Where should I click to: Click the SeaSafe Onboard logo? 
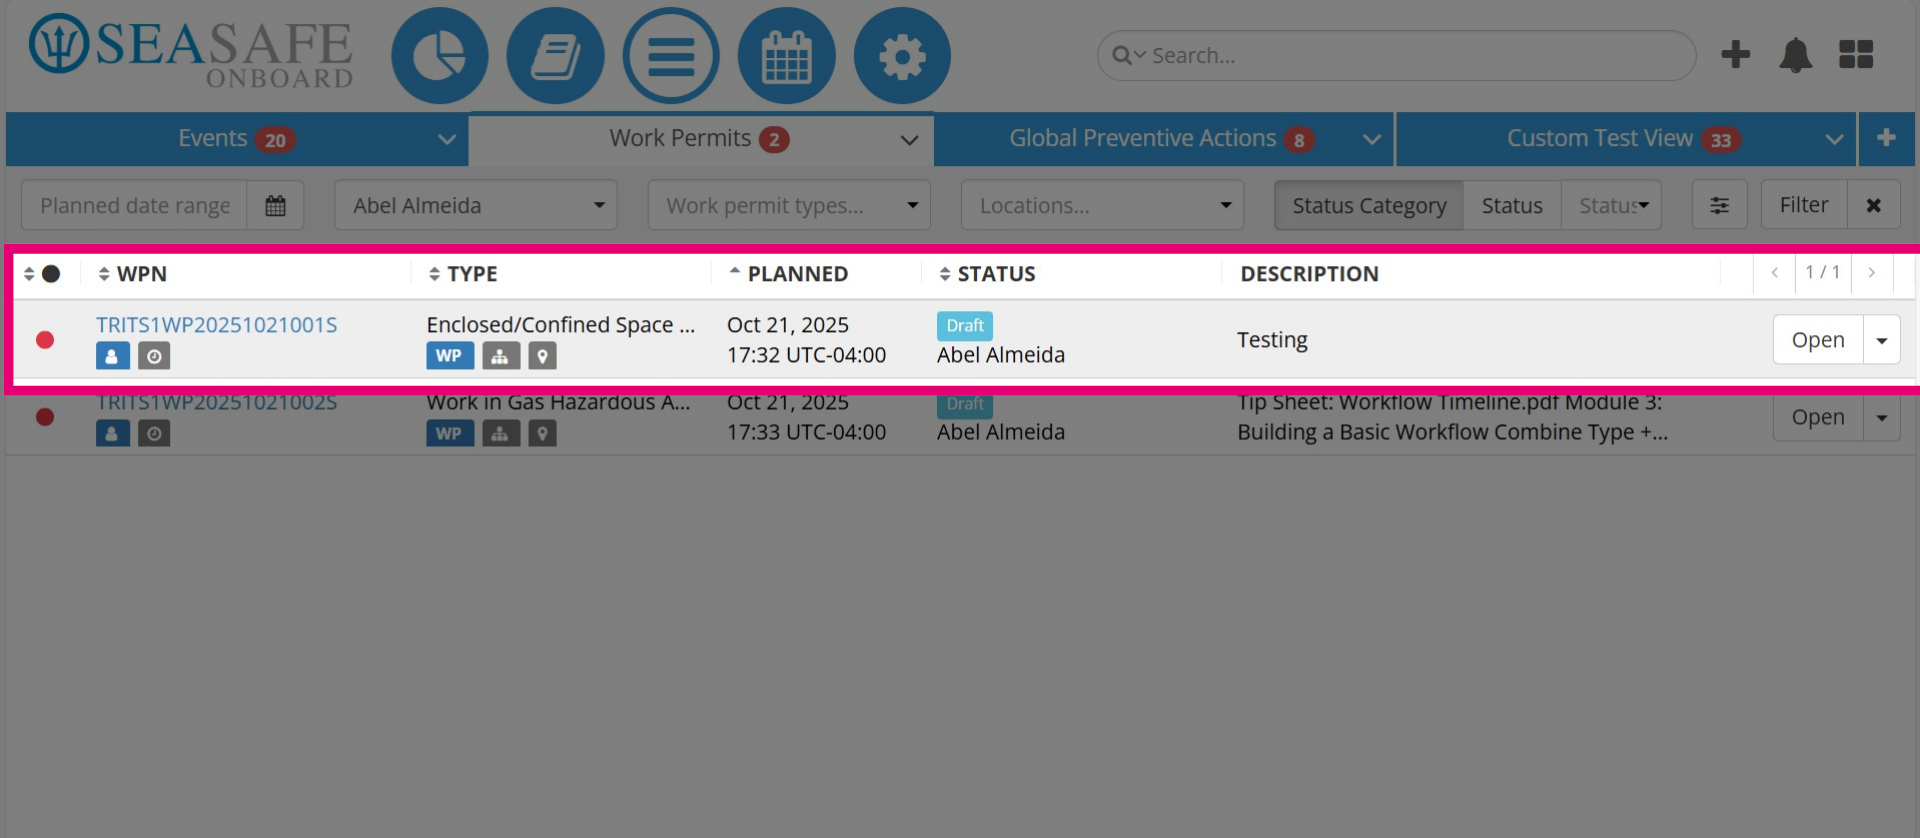pyautogui.click(x=191, y=52)
